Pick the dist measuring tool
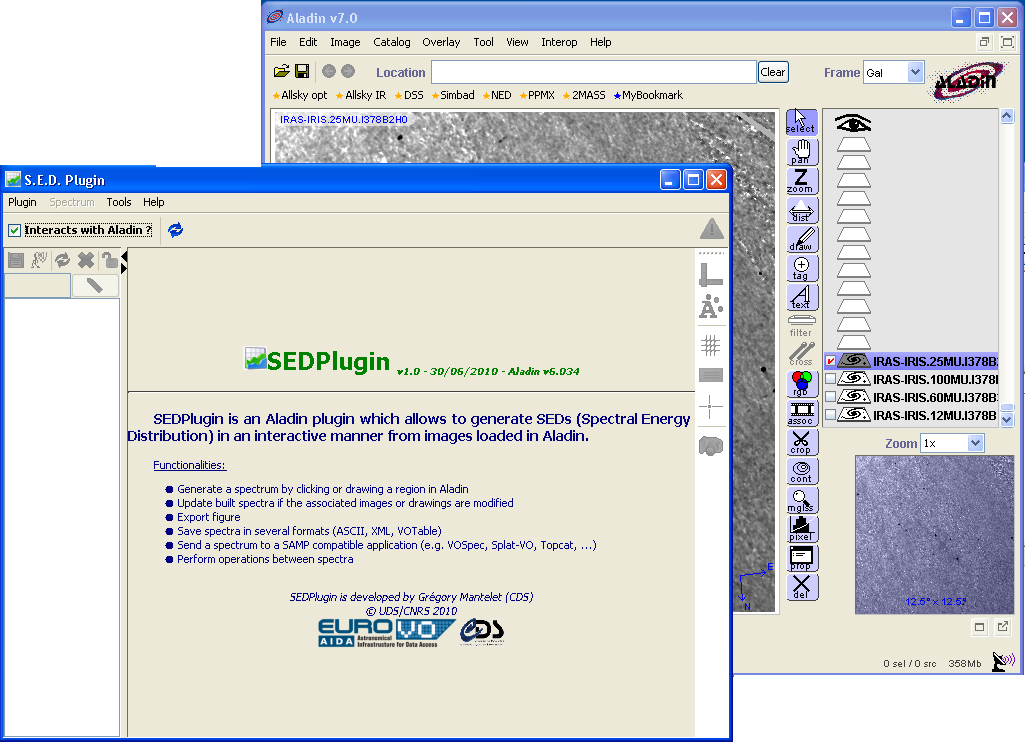 (801, 210)
